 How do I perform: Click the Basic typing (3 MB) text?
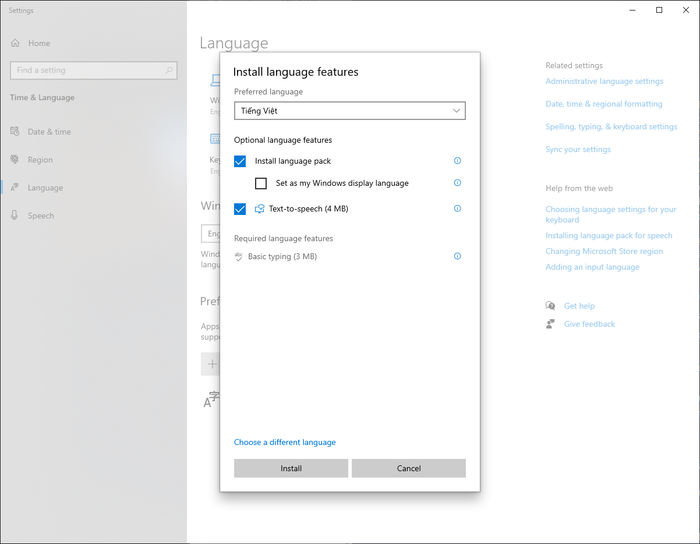282,257
